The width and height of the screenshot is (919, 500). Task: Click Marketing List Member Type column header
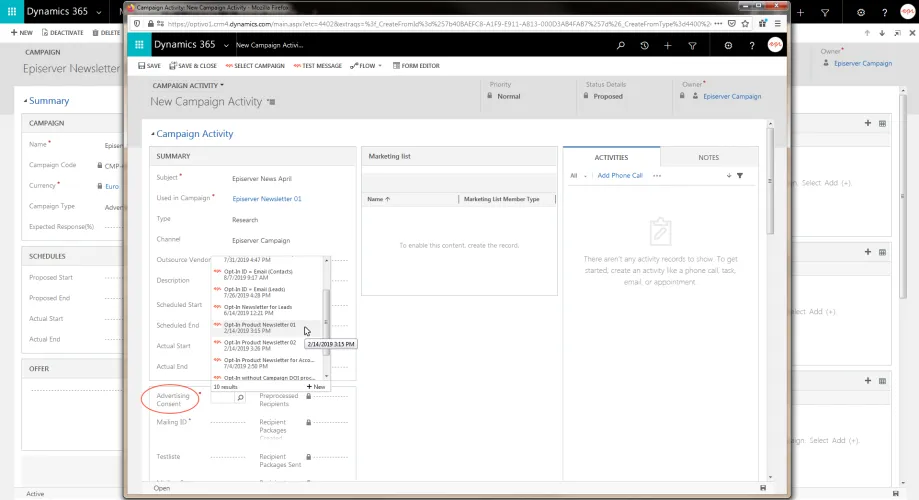click(502, 199)
